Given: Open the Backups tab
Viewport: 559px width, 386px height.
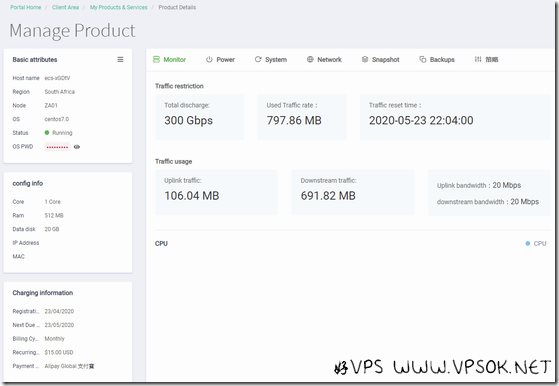Looking at the screenshot, I should (x=437, y=60).
